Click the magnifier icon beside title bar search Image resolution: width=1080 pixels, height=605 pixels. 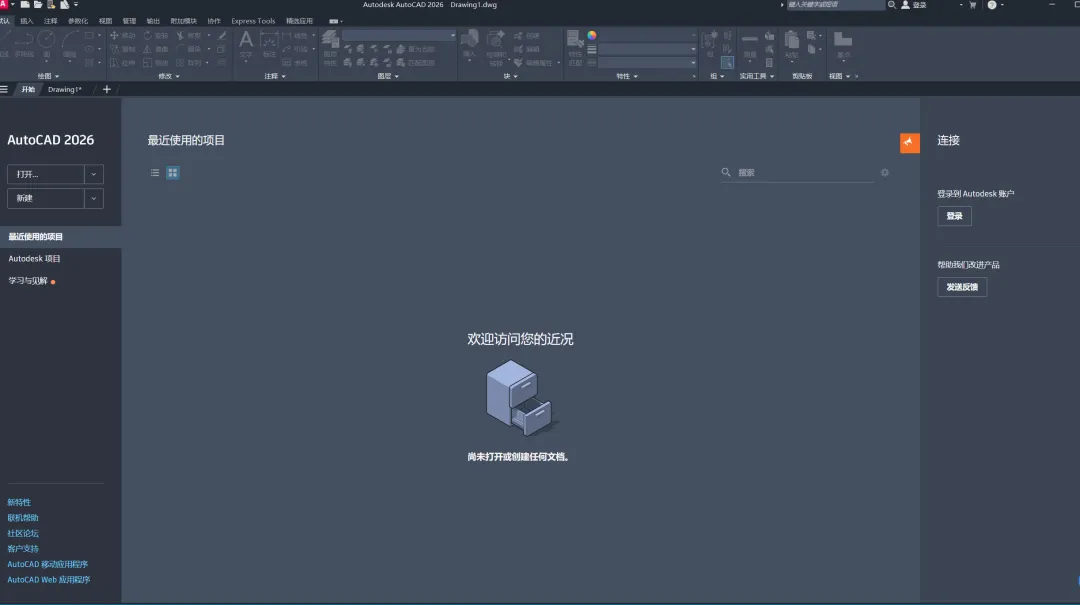(x=892, y=5)
